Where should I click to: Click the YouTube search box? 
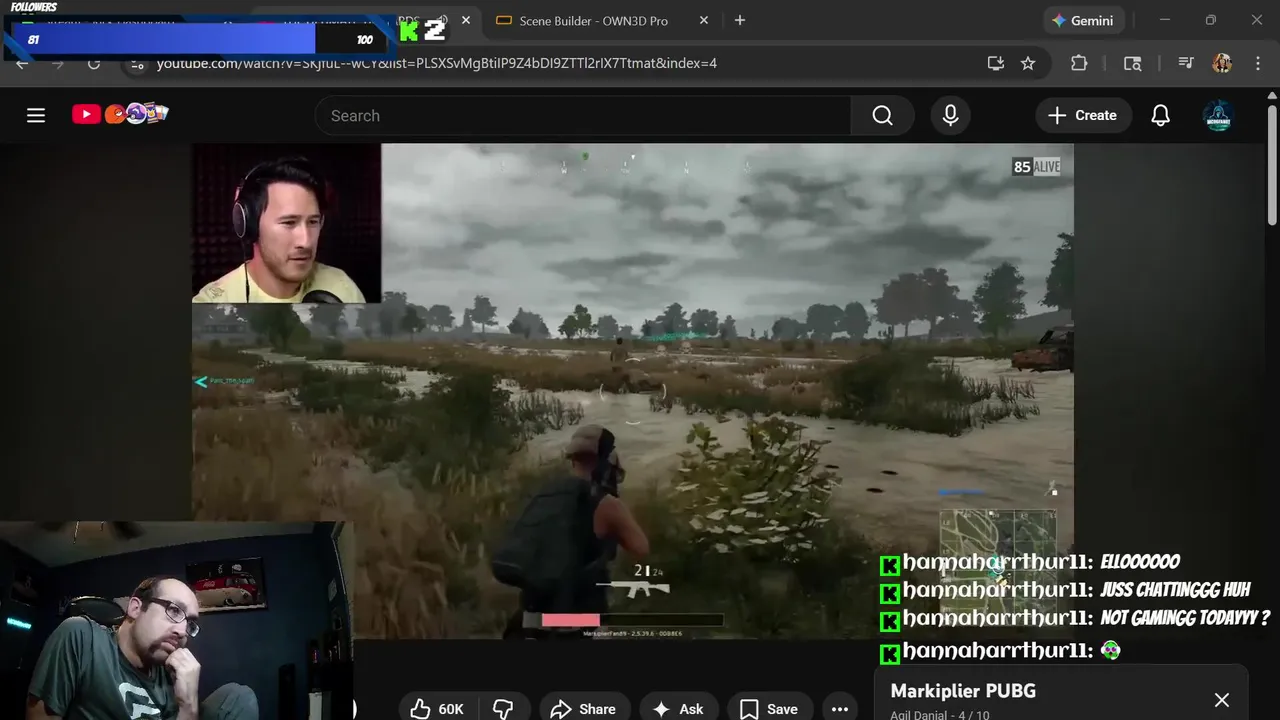583,116
